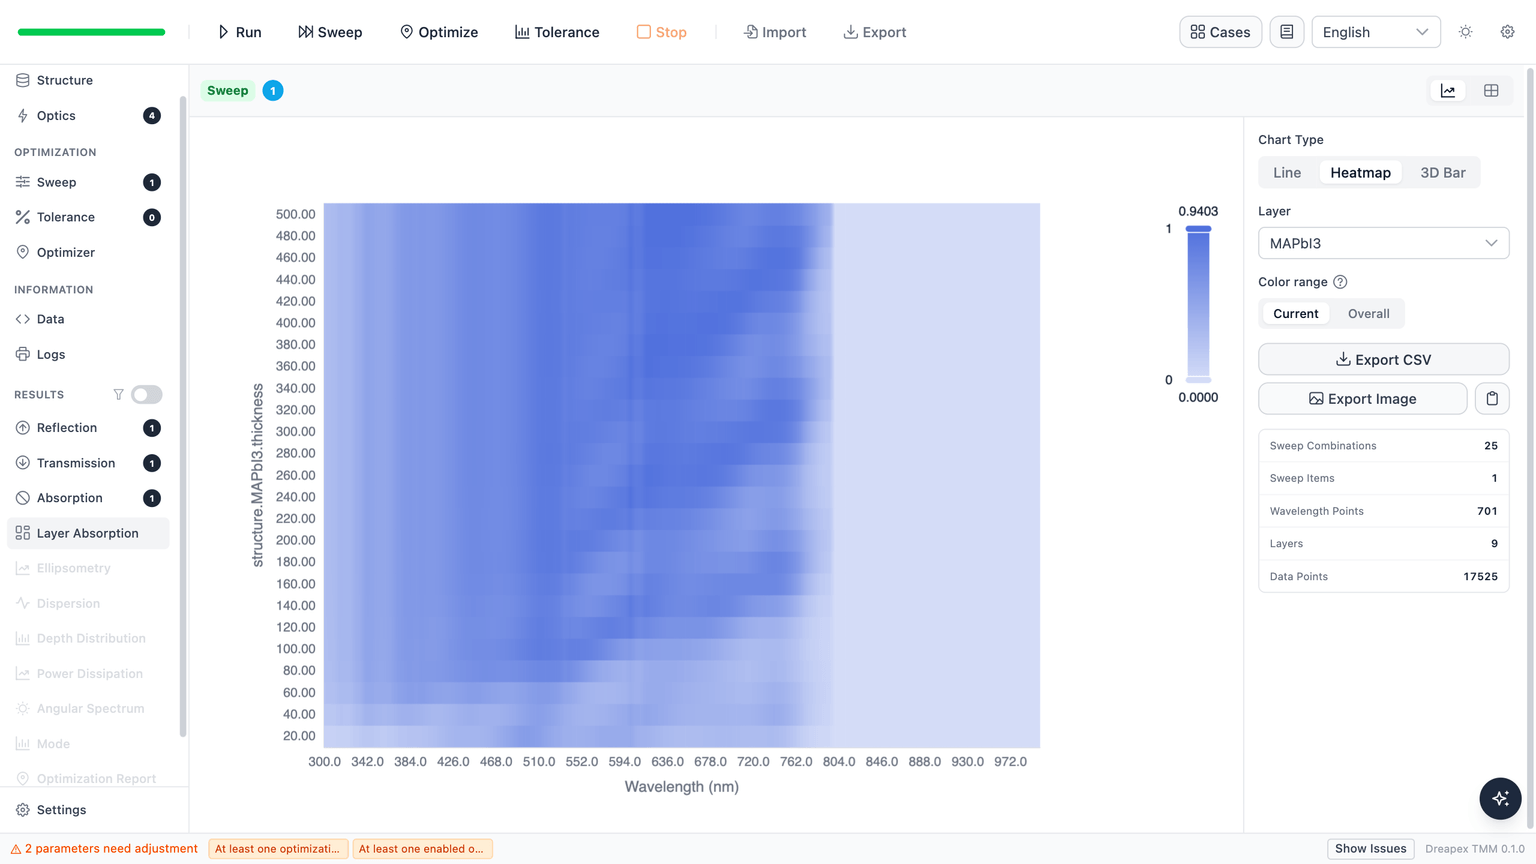This screenshot has height=864, width=1536.
Task: Toggle light theme sun icon
Action: tap(1466, 32)
